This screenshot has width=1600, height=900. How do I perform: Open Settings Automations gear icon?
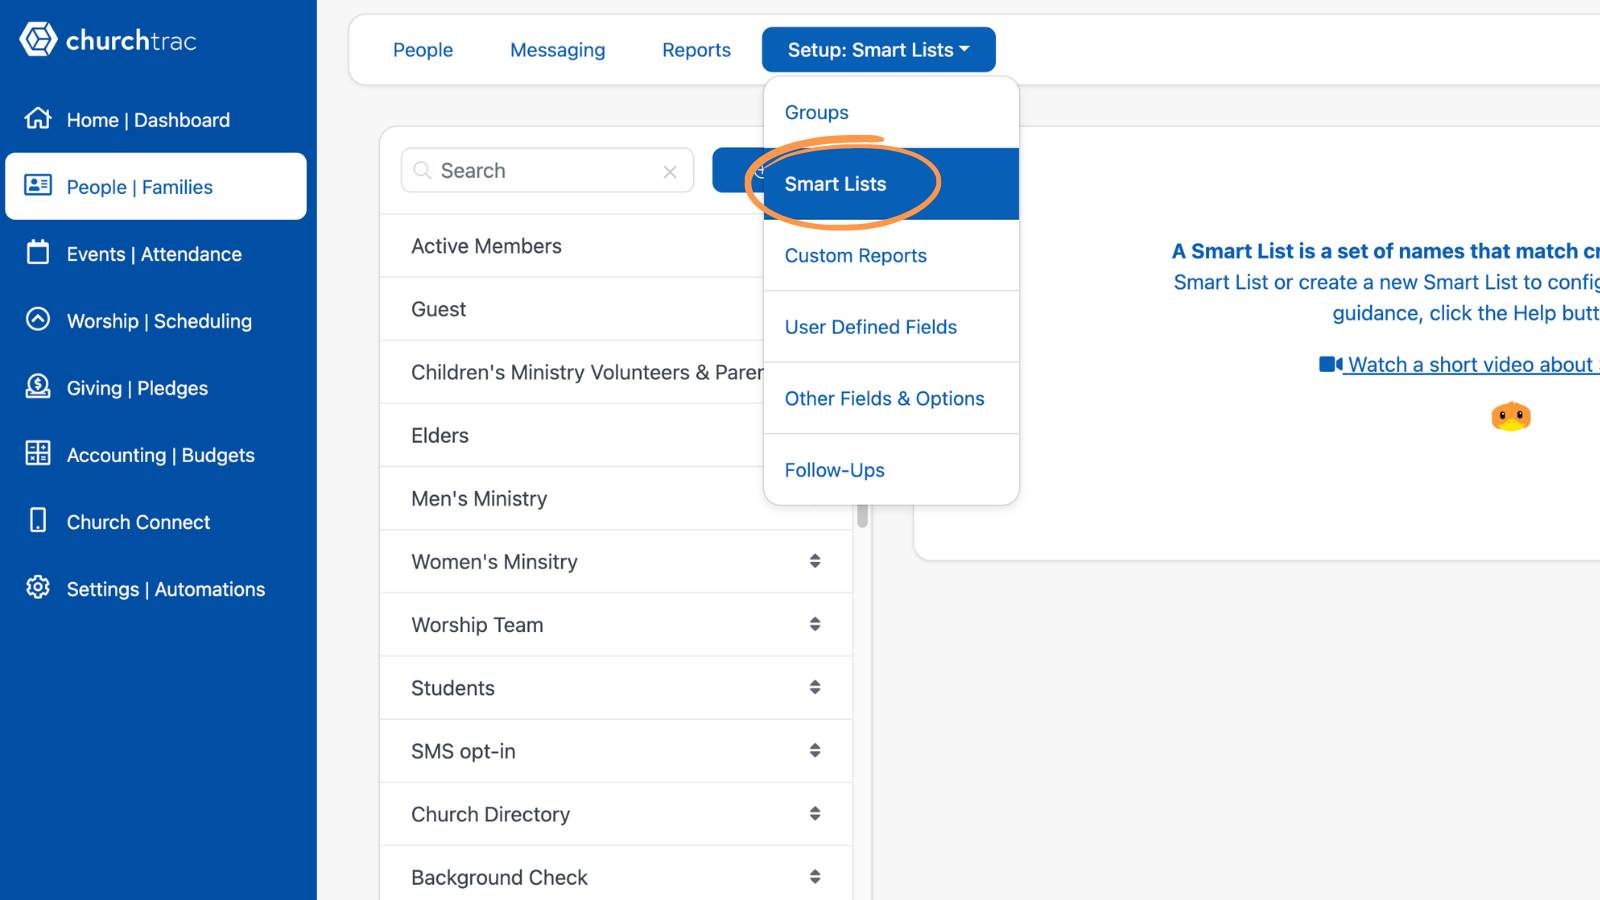(x=38, y=587)
